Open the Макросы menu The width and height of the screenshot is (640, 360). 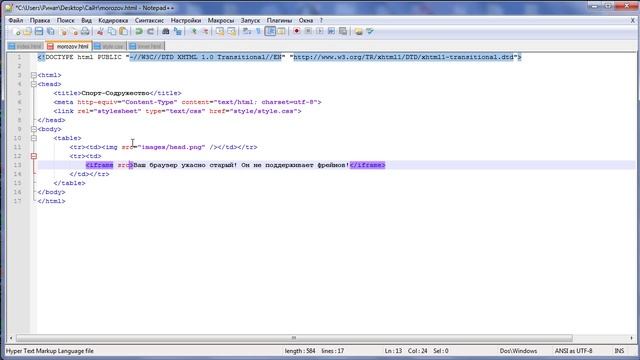(x=221, y=20)
